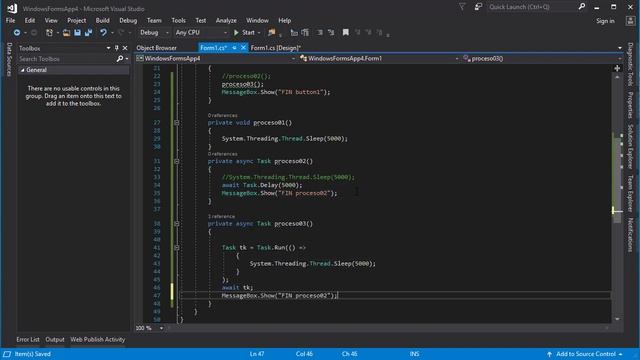Open the Build menu
The width and height of the screenshot is (640, 360).
(102, 20)
